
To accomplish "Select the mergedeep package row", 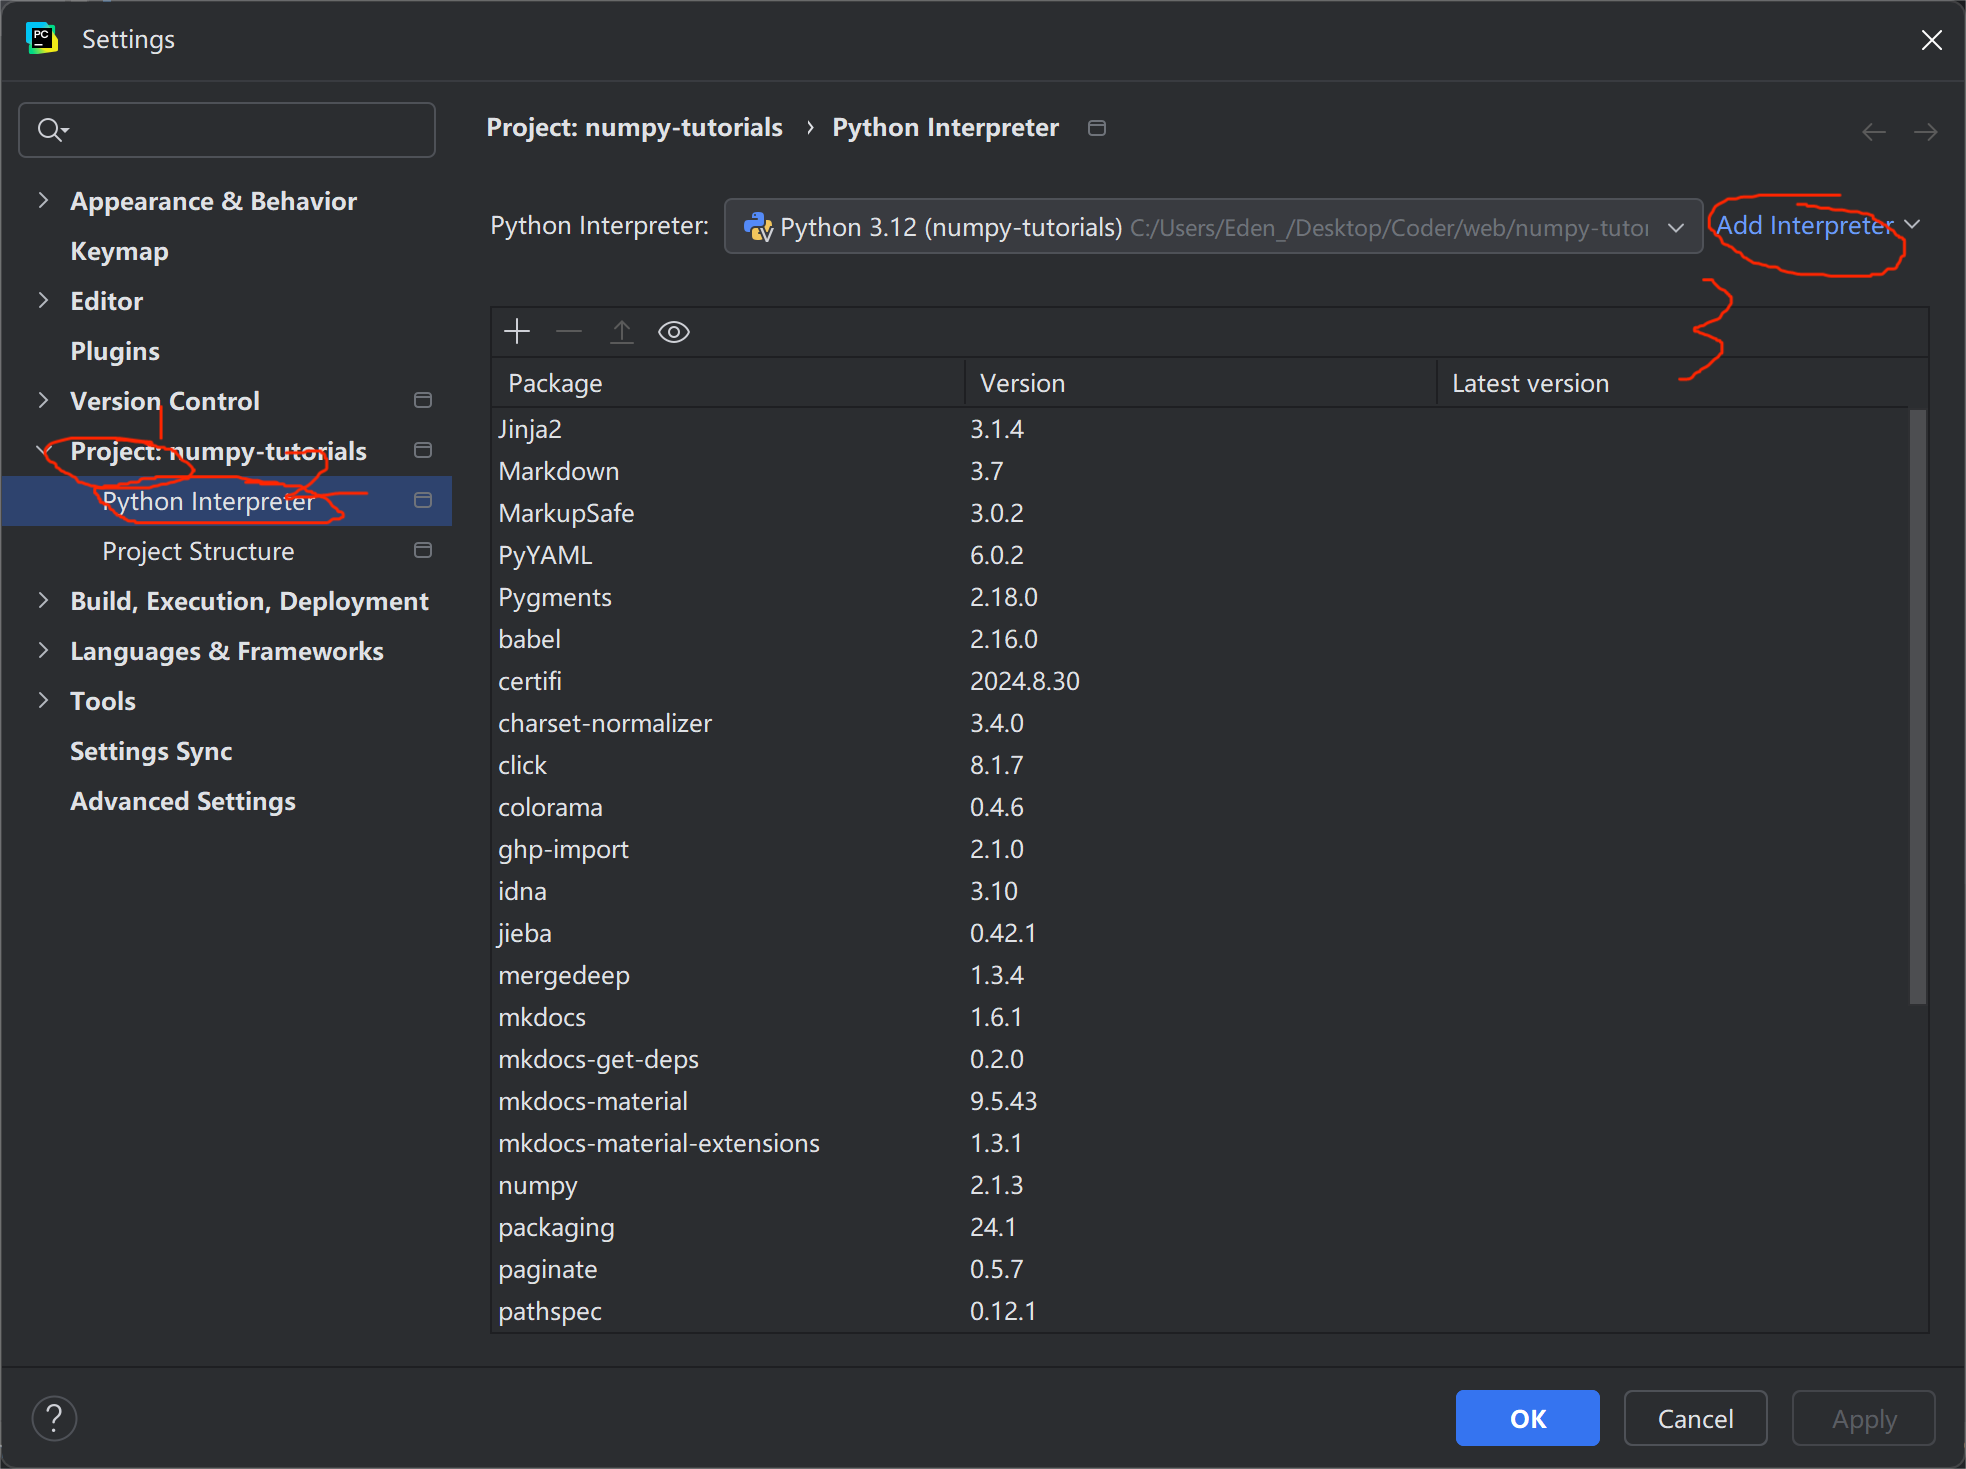I will click(1200, 975).
